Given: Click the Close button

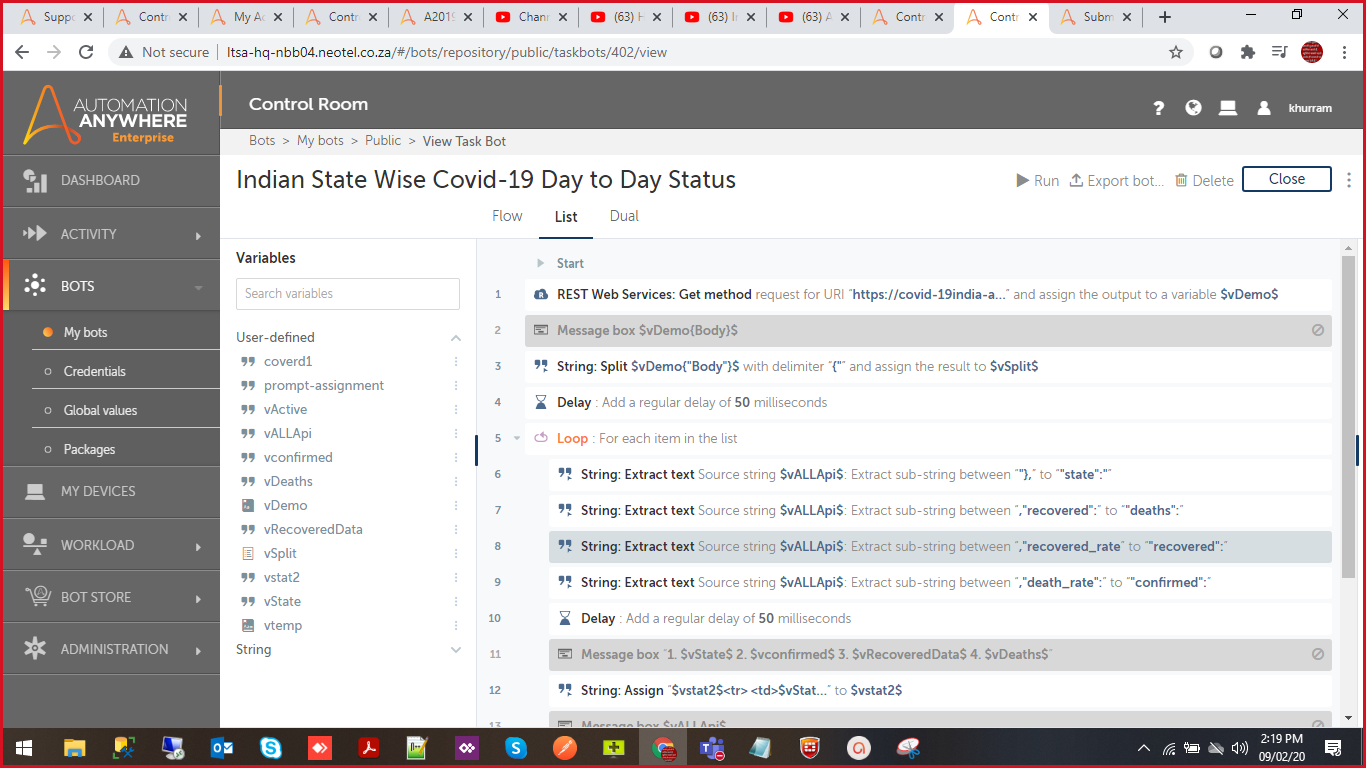Looking at the screenshot, I should pos(1287,179).
